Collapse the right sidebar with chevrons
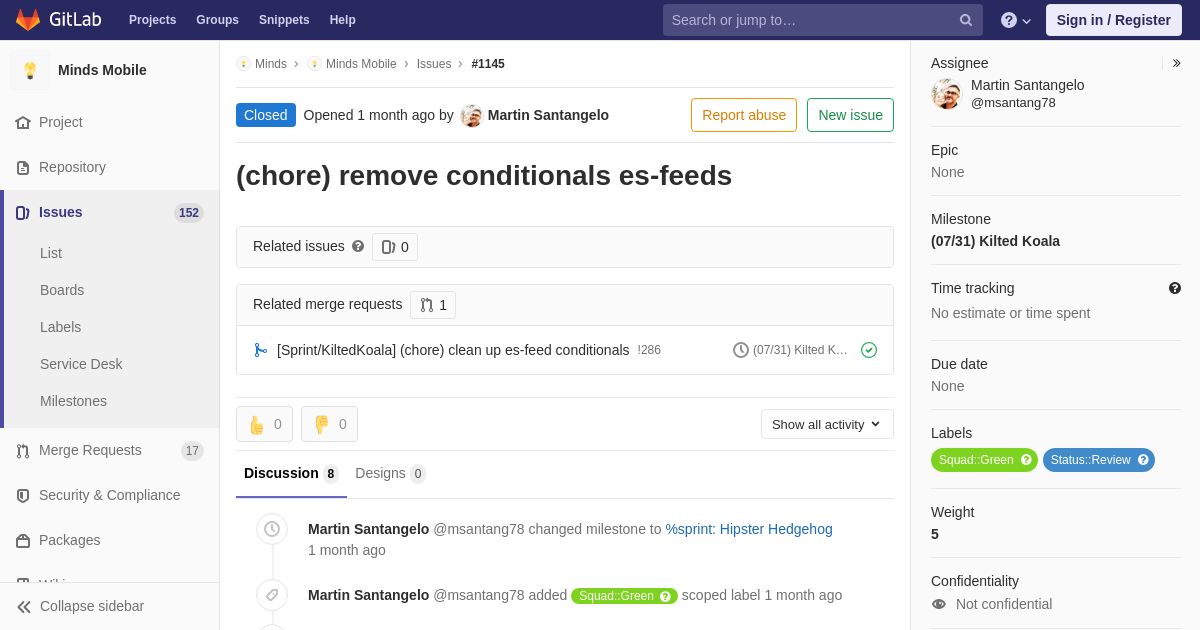Screen dimensions: 1200x630 click(x=1176, y=63)
